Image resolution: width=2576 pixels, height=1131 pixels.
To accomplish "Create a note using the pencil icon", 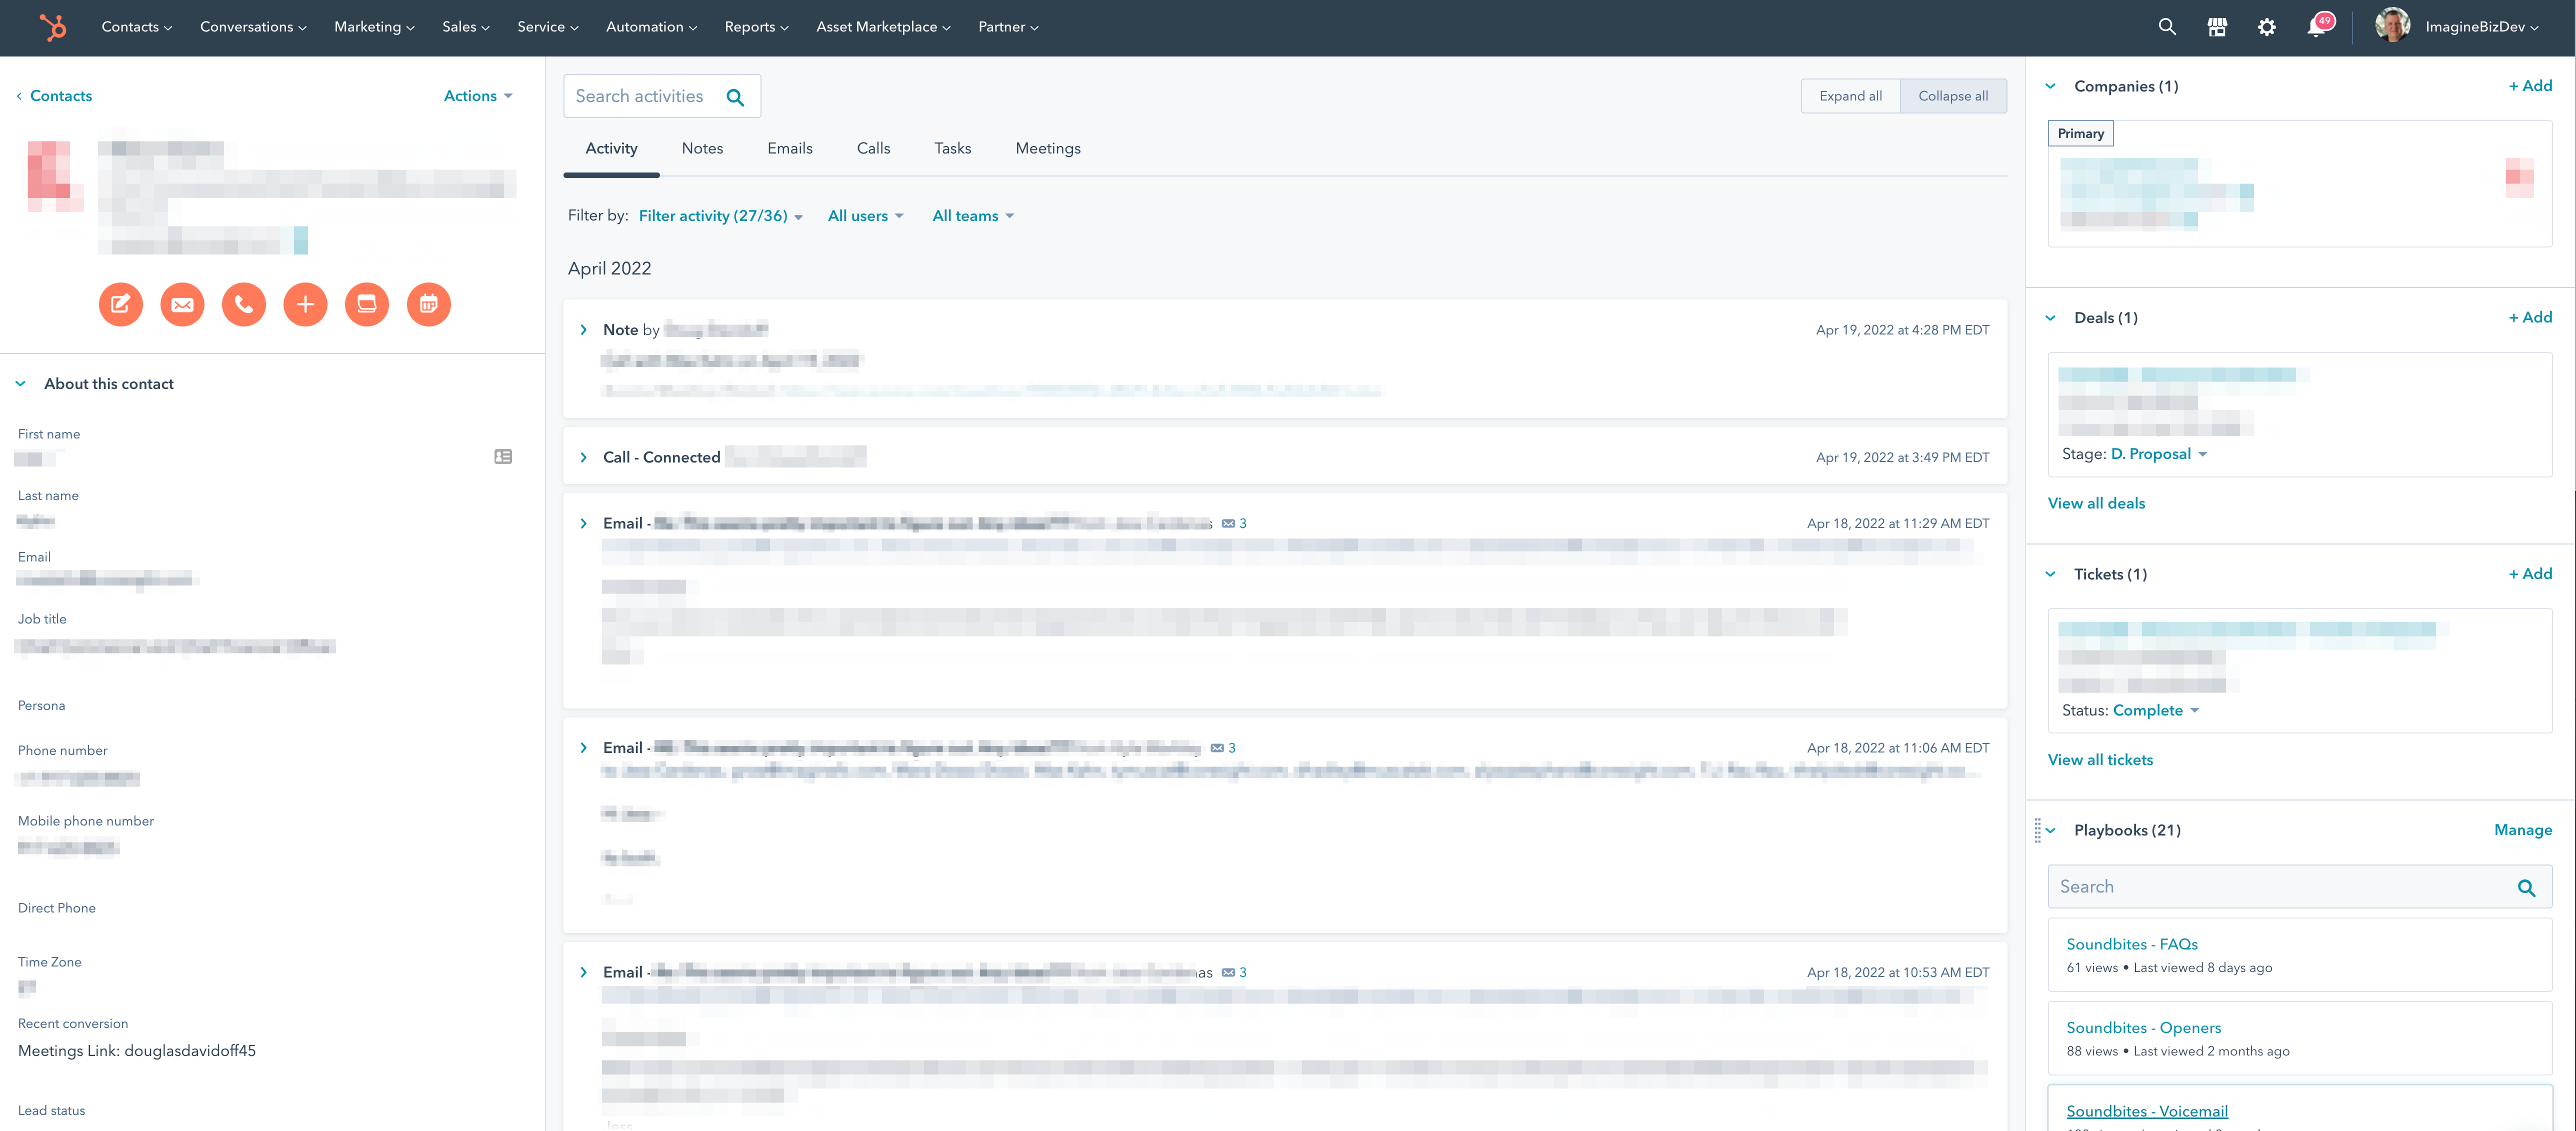I will pos(121,304).
